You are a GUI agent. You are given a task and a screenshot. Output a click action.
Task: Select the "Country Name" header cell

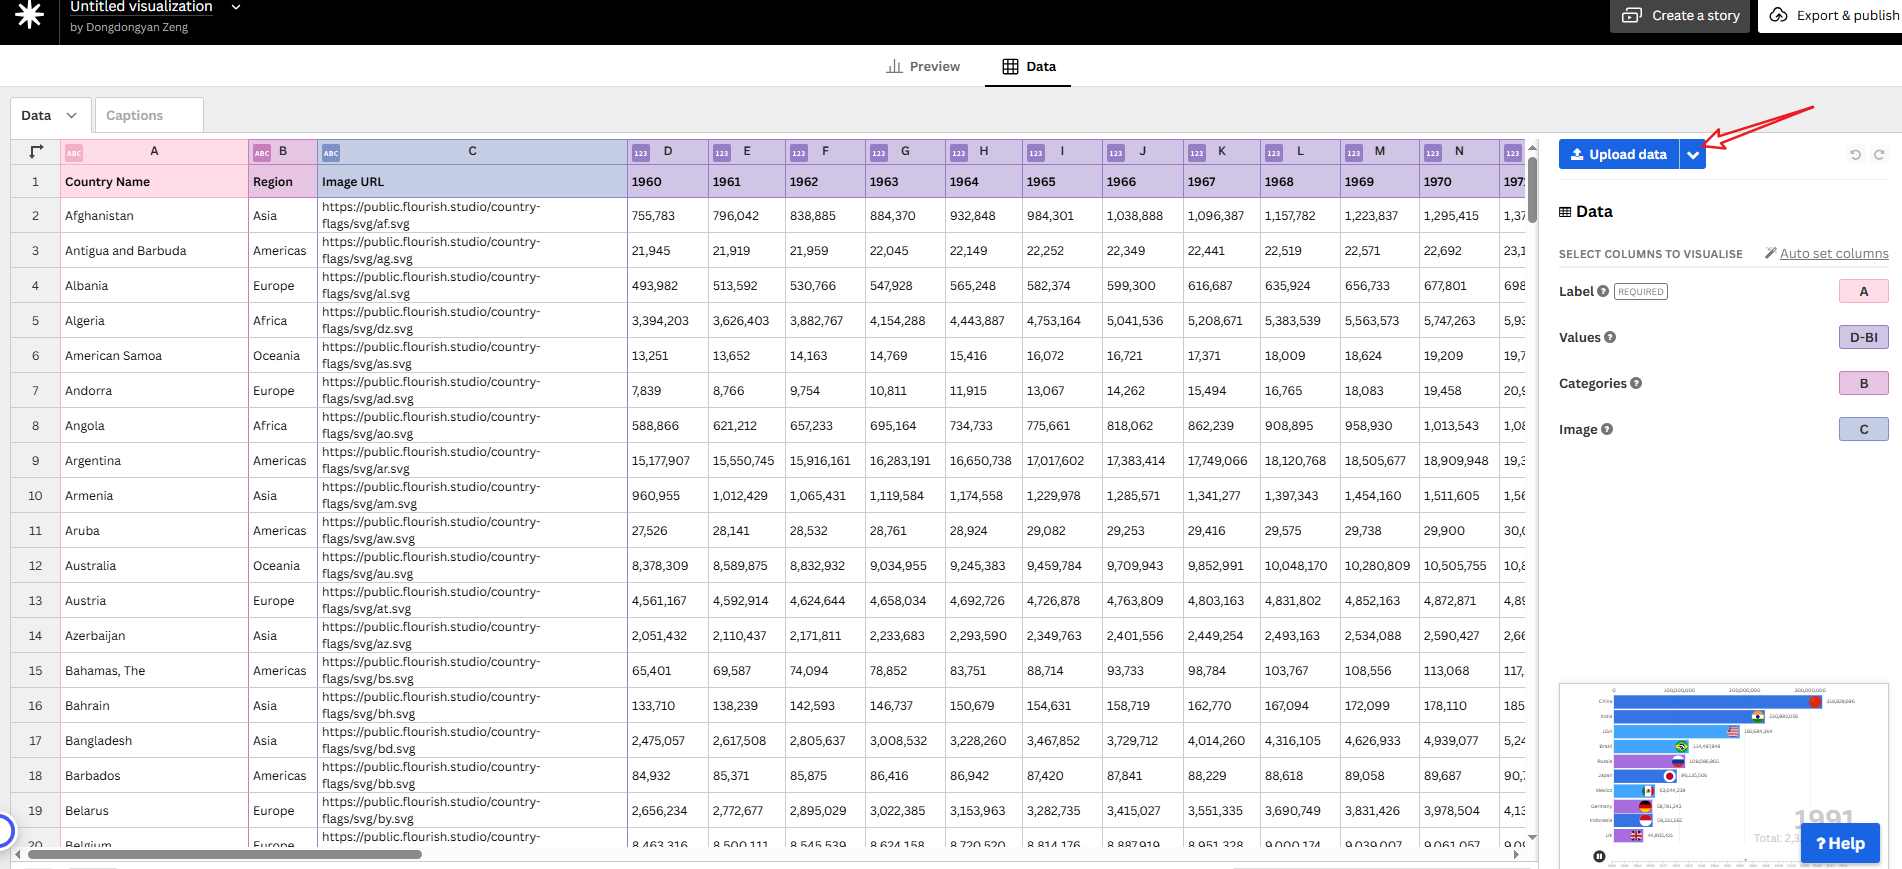coord(155,182)
